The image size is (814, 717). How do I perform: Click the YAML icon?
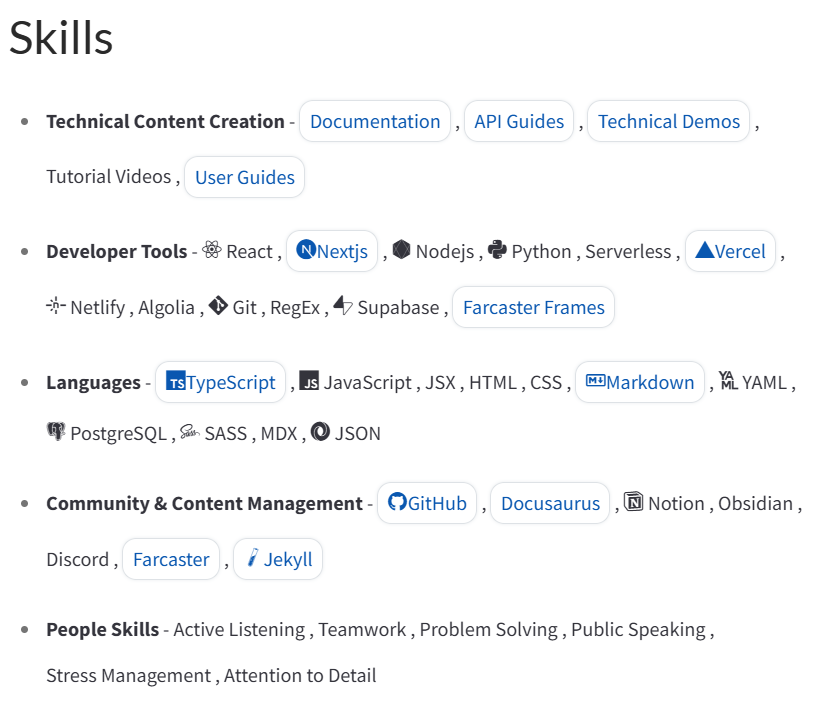pyautogui.click(x=728, y=381)
